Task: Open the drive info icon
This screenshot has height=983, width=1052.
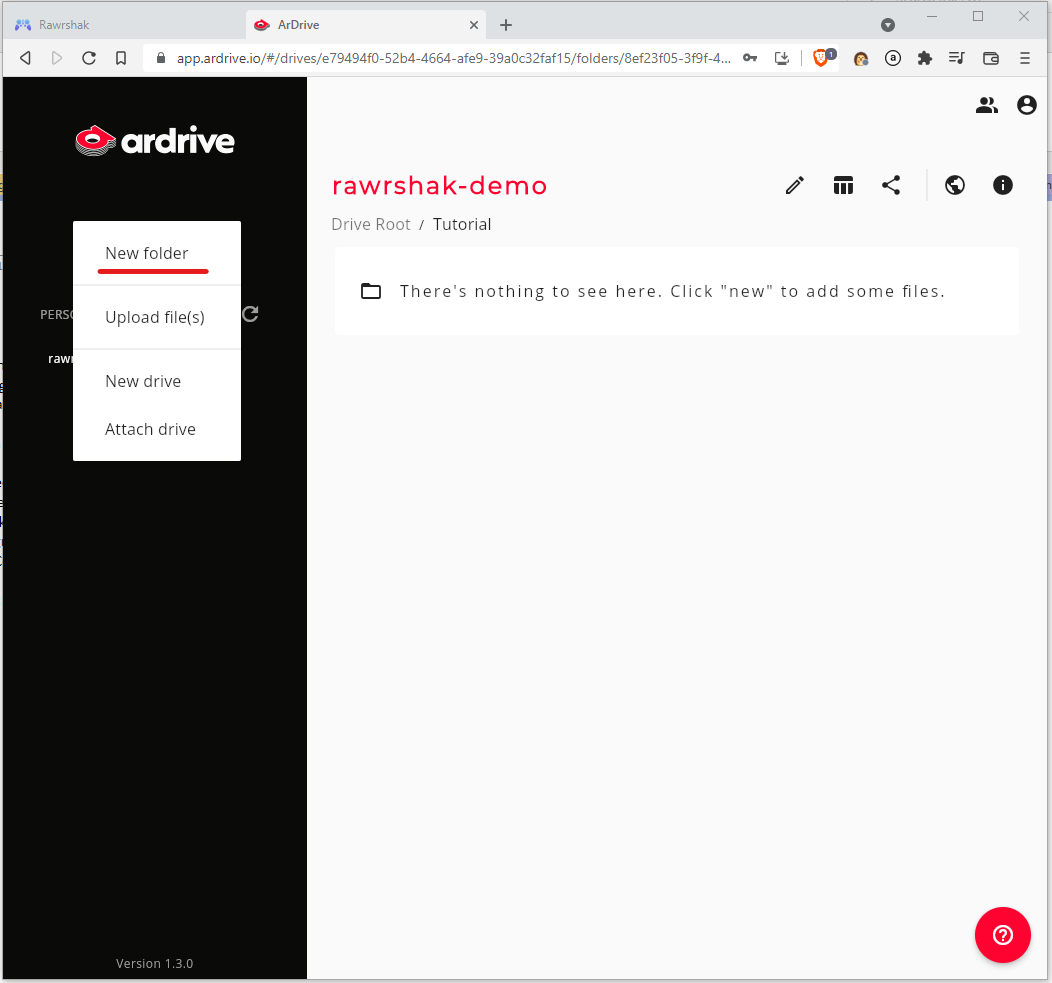Action: [x=1003, y=185]
